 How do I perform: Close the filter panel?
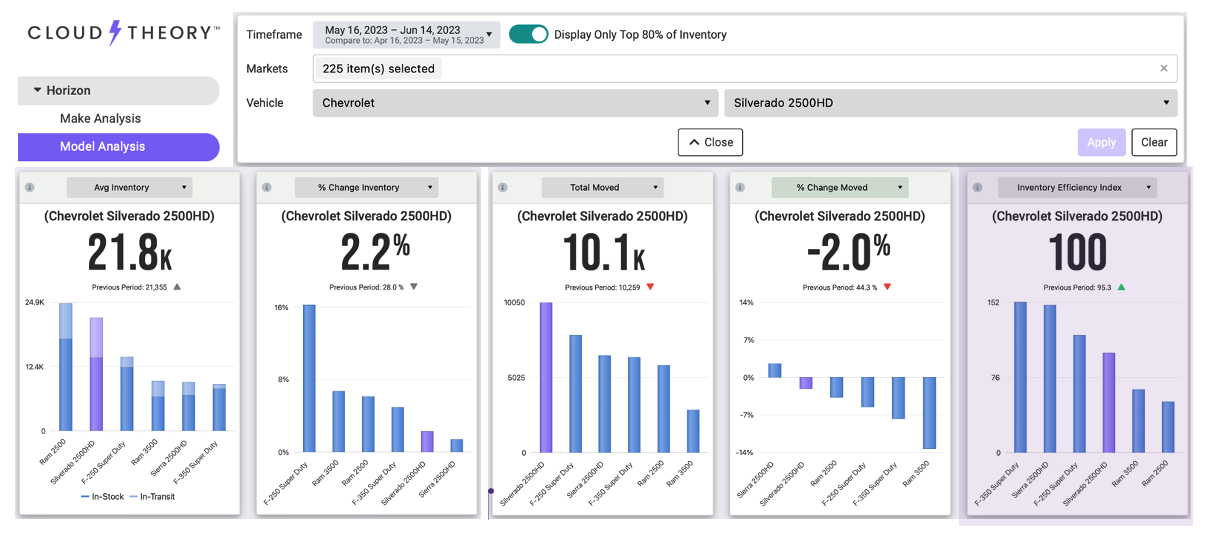(x=710, y=142)
